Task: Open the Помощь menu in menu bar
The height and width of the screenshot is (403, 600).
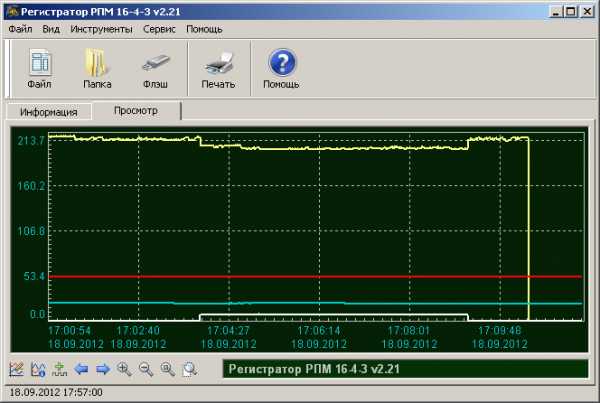Action: (204, 29)
